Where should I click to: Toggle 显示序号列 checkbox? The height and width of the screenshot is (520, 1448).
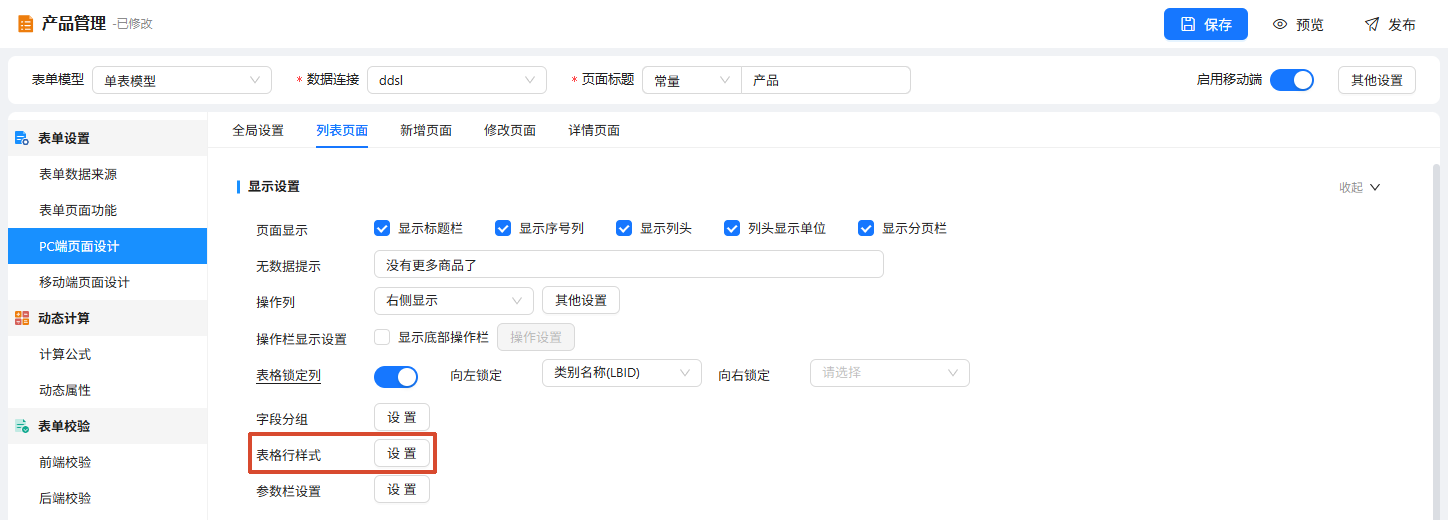tap(503, 228)
